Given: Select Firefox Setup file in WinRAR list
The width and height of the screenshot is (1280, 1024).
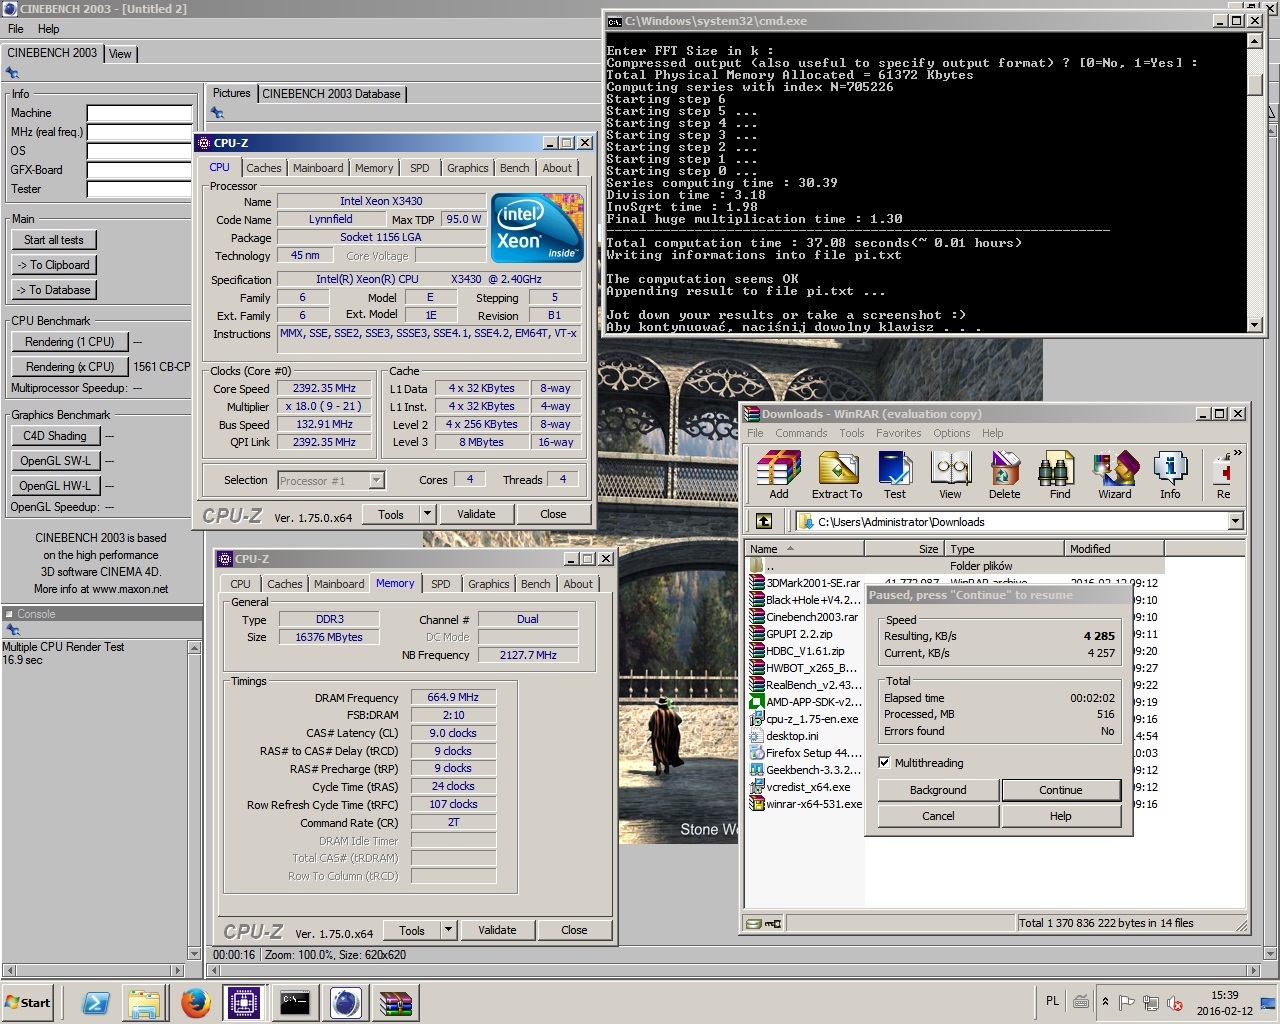Looking at the screenshot, I should tap(806, 753).
